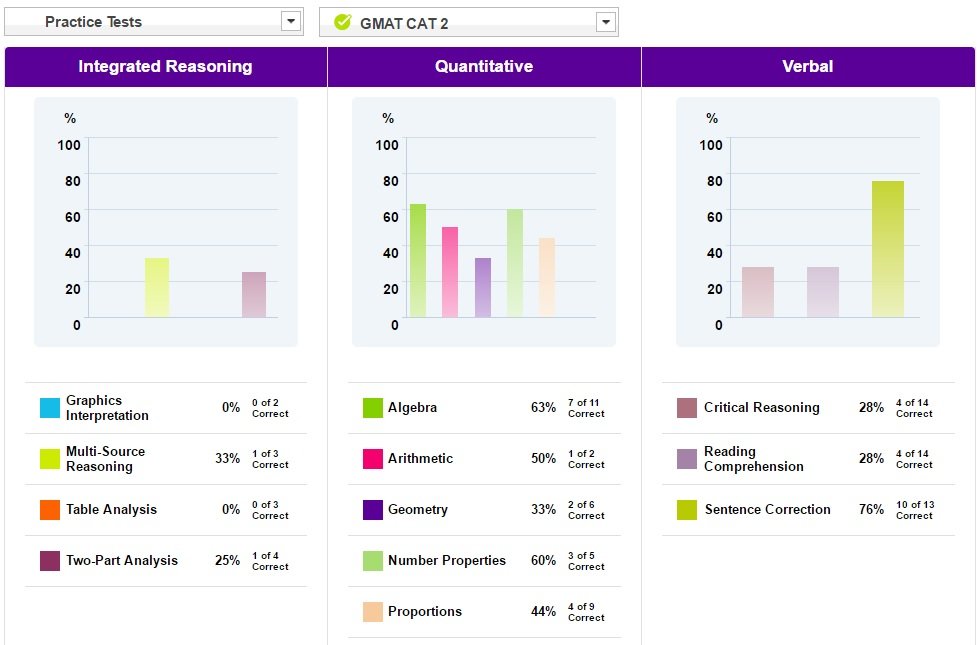The image size is (977, 645).
Task: Click the Algebra green swatch
Action: [x=373, y=408]
